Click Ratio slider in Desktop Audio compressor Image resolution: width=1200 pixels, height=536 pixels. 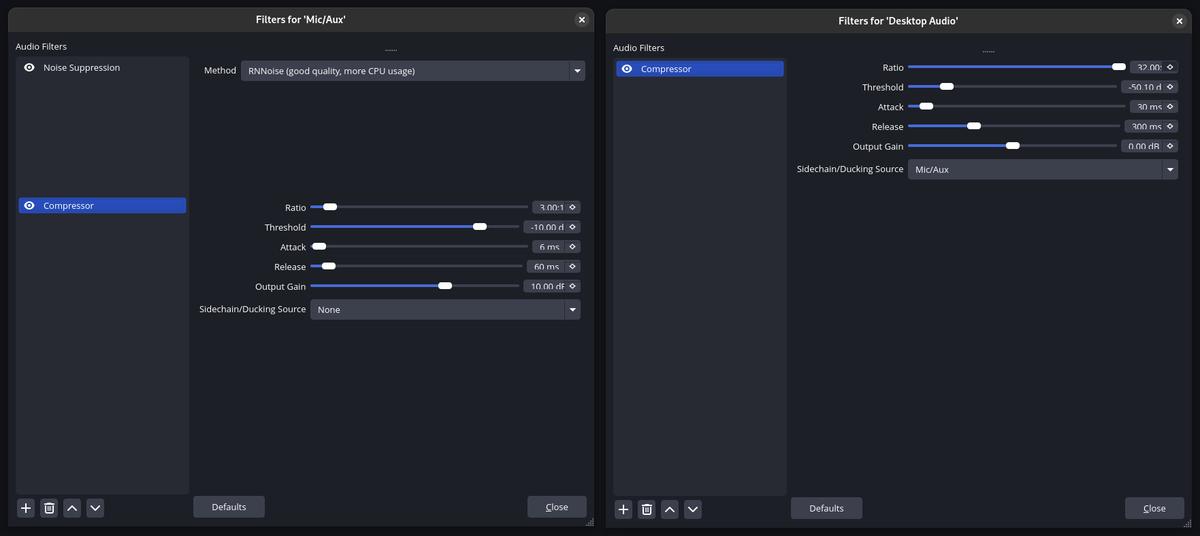tap(1017, 67)
